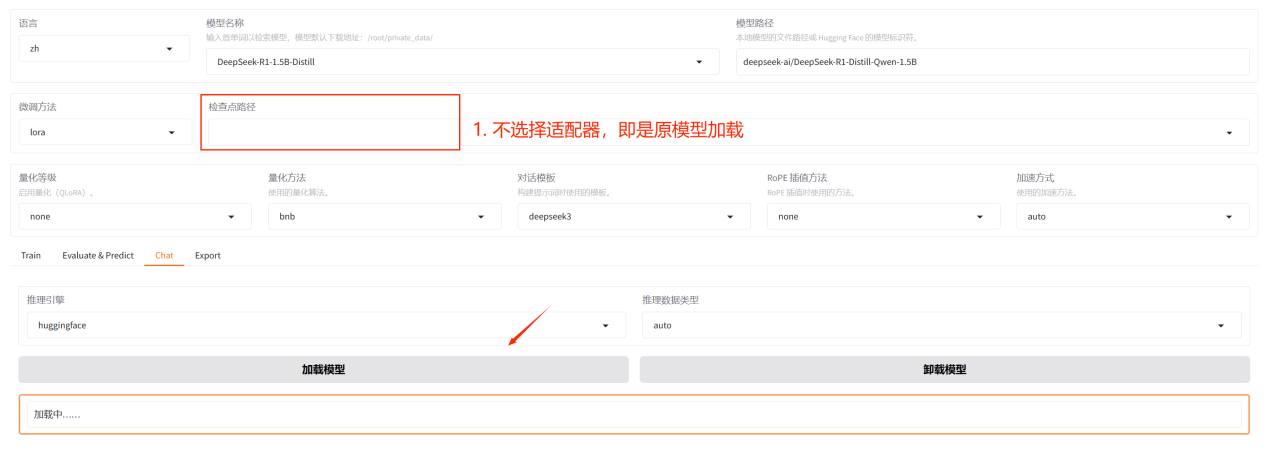
Task: Switch to the Train tab
Action: click(31, 255)
